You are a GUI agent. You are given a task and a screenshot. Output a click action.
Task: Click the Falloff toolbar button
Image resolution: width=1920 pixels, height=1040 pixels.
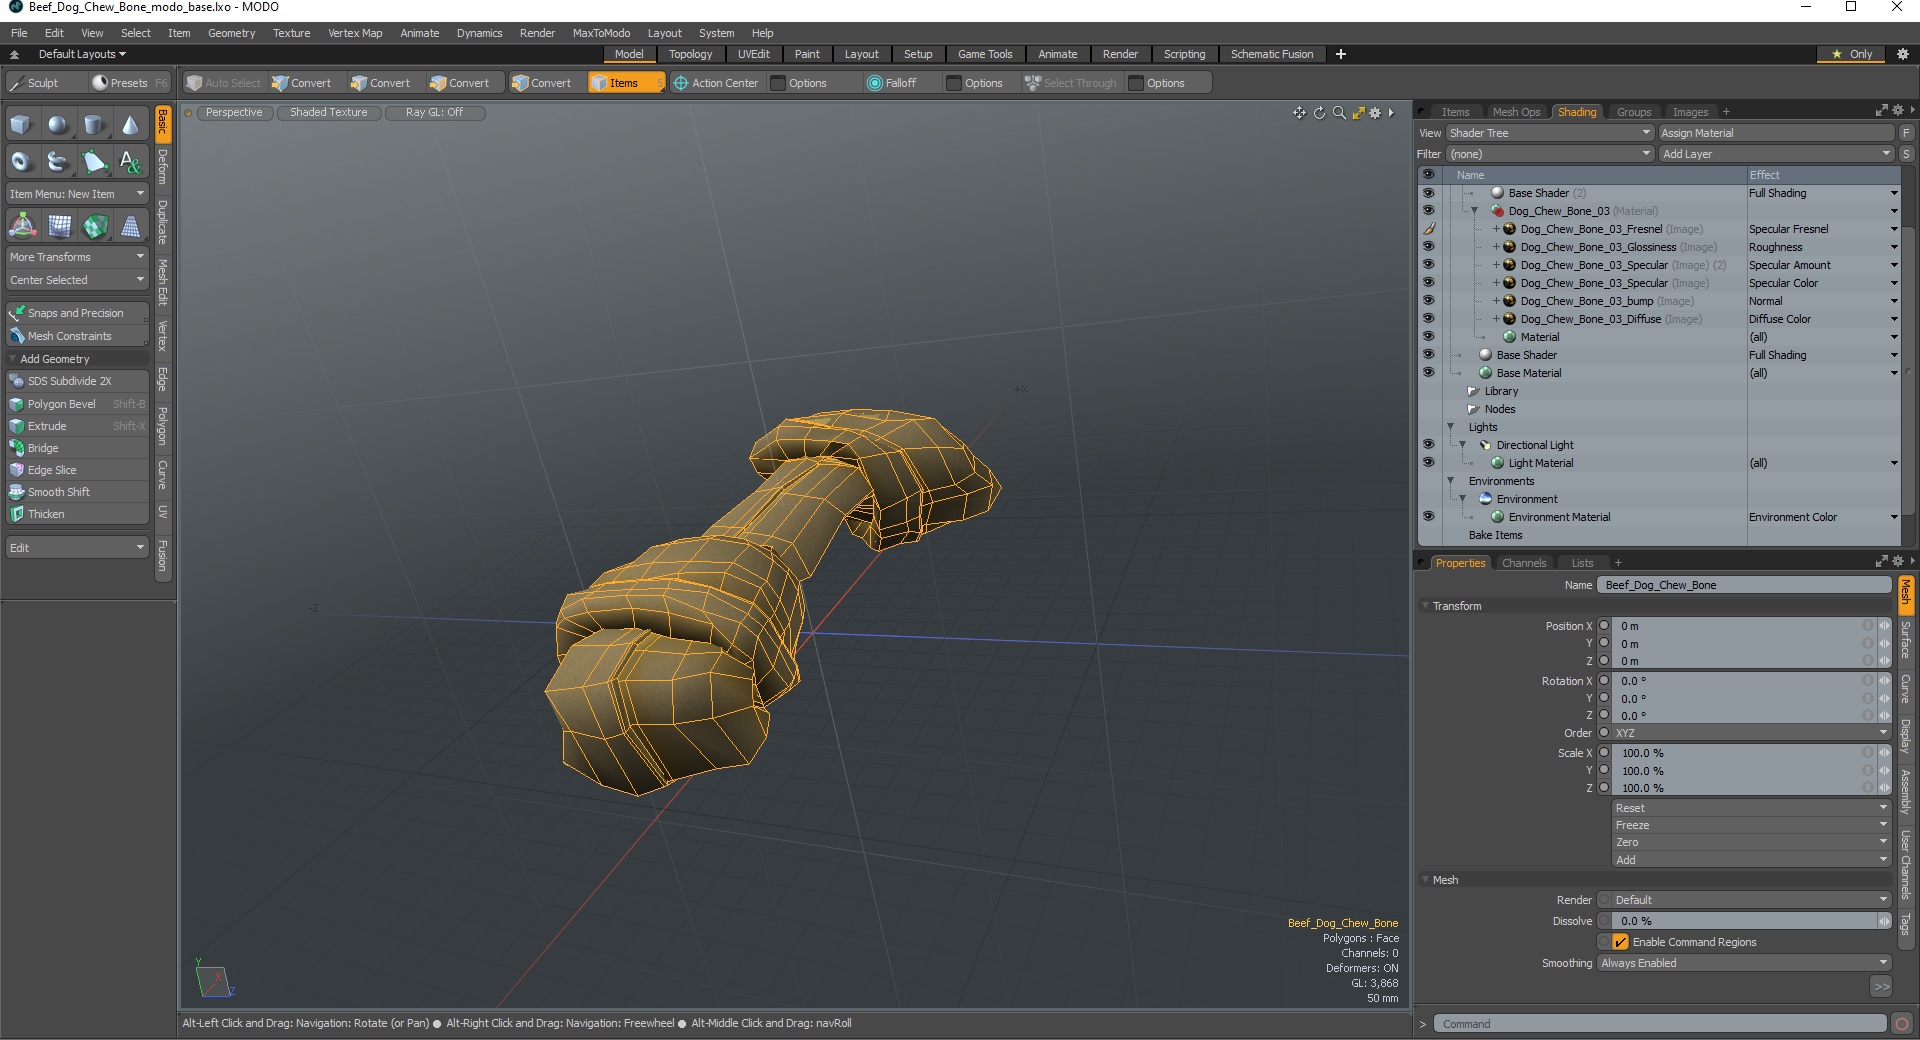892,83
